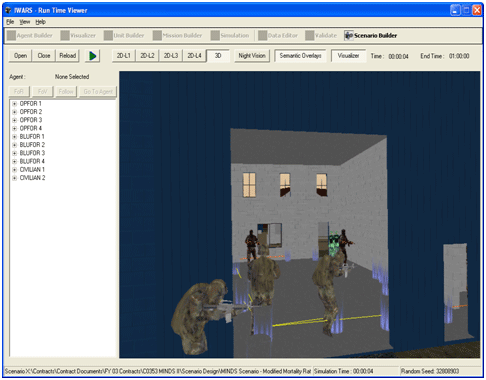Image resolution: width=486 pixels, height=380 pixels.
Task: Open the Simulation module icon
Action: (x=215, y=35)
